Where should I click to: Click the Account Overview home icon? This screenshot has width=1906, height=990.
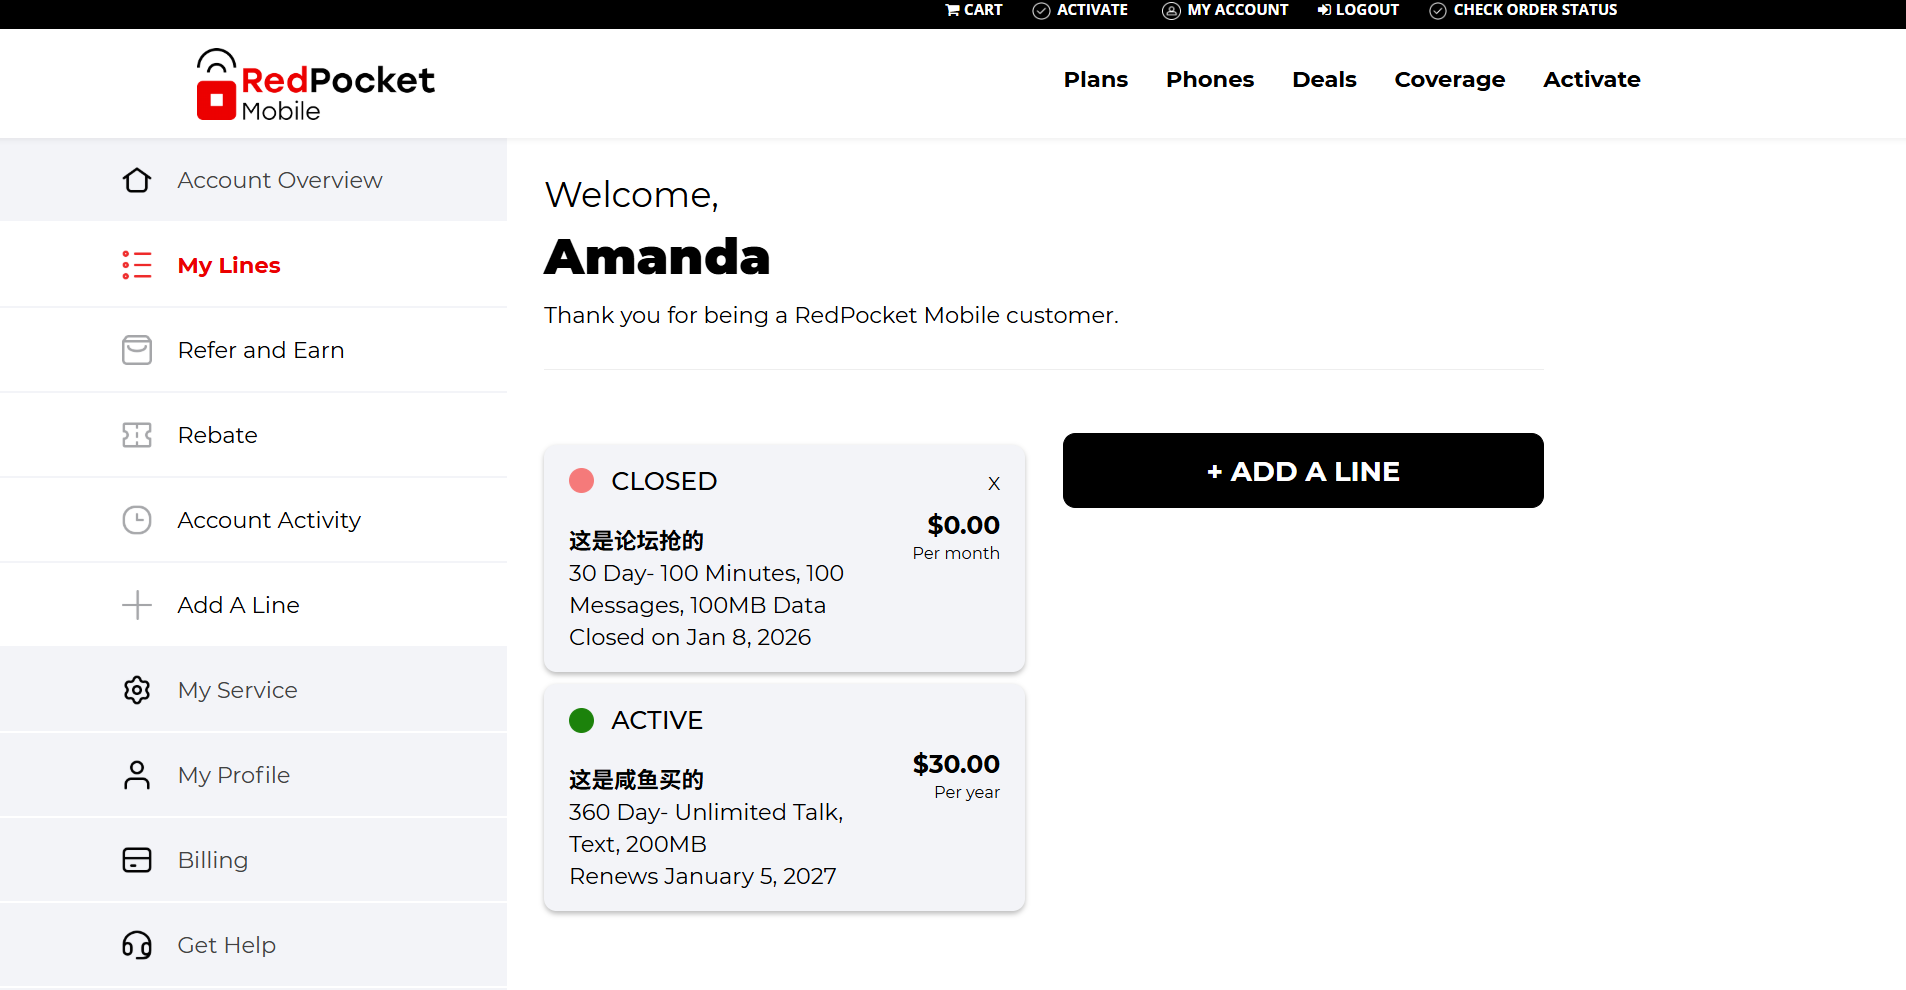[x=137, y=180]
